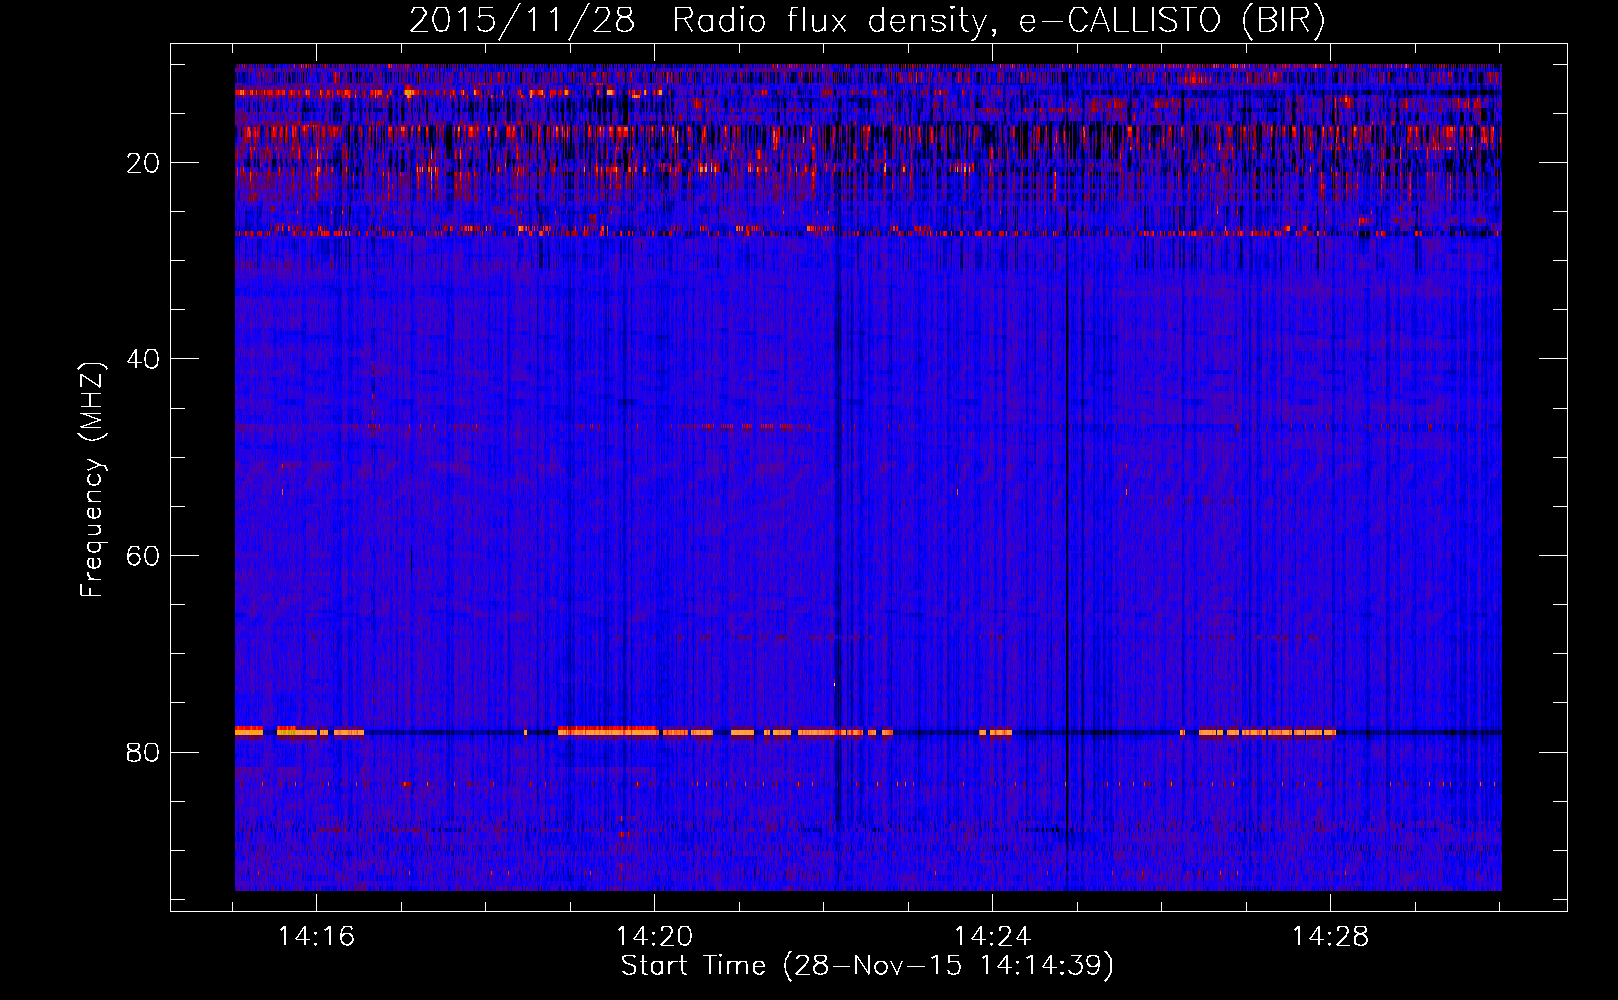The image size is (1618, 1000).
Task: Click the dark vertical dropout line near 14:25
Action: [1067, 500]
